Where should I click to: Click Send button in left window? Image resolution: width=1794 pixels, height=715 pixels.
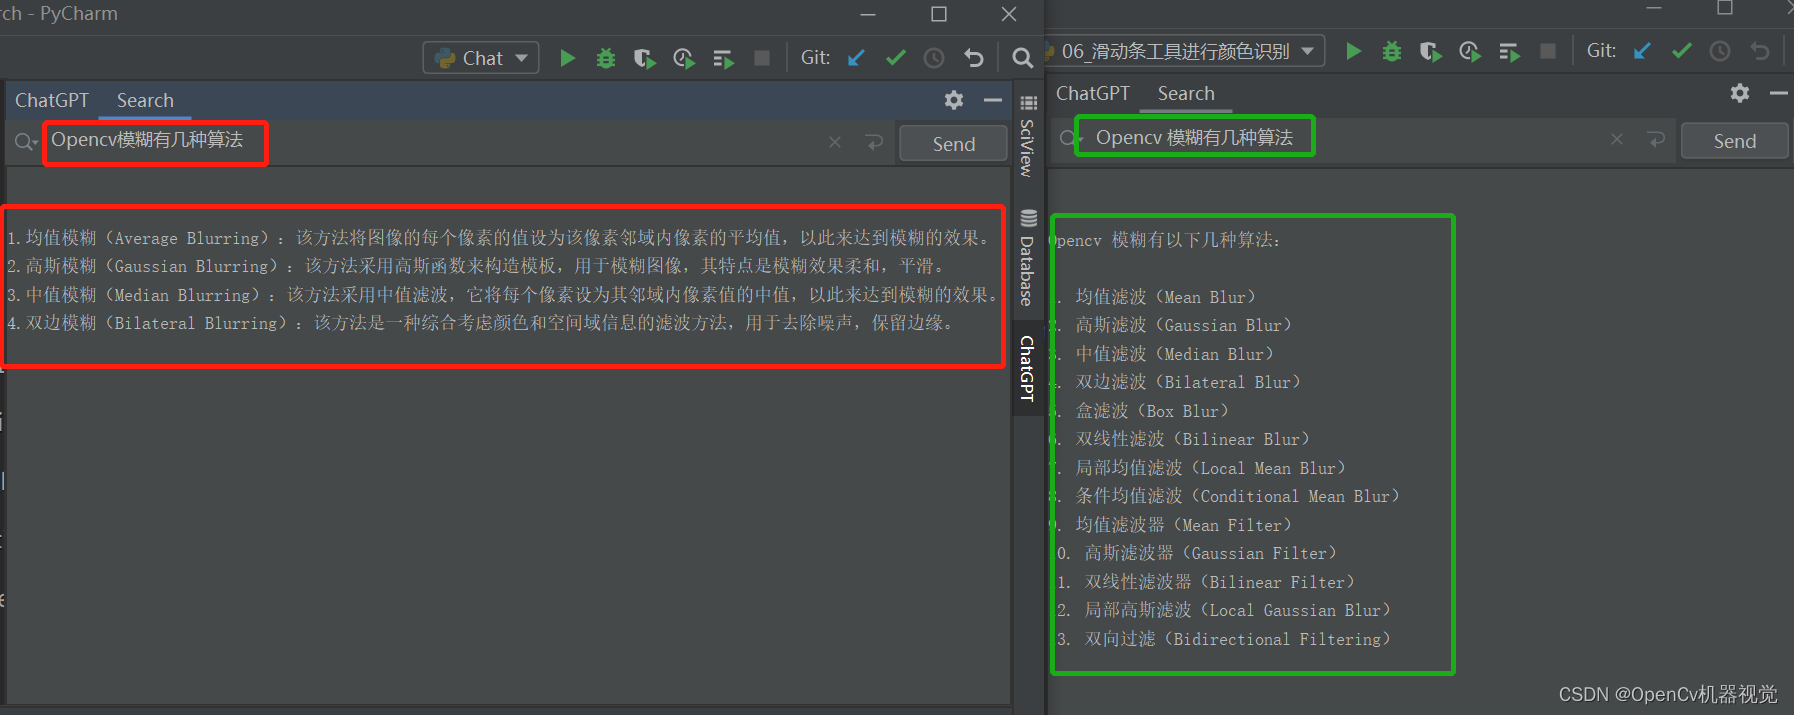(x=953, y=144)
